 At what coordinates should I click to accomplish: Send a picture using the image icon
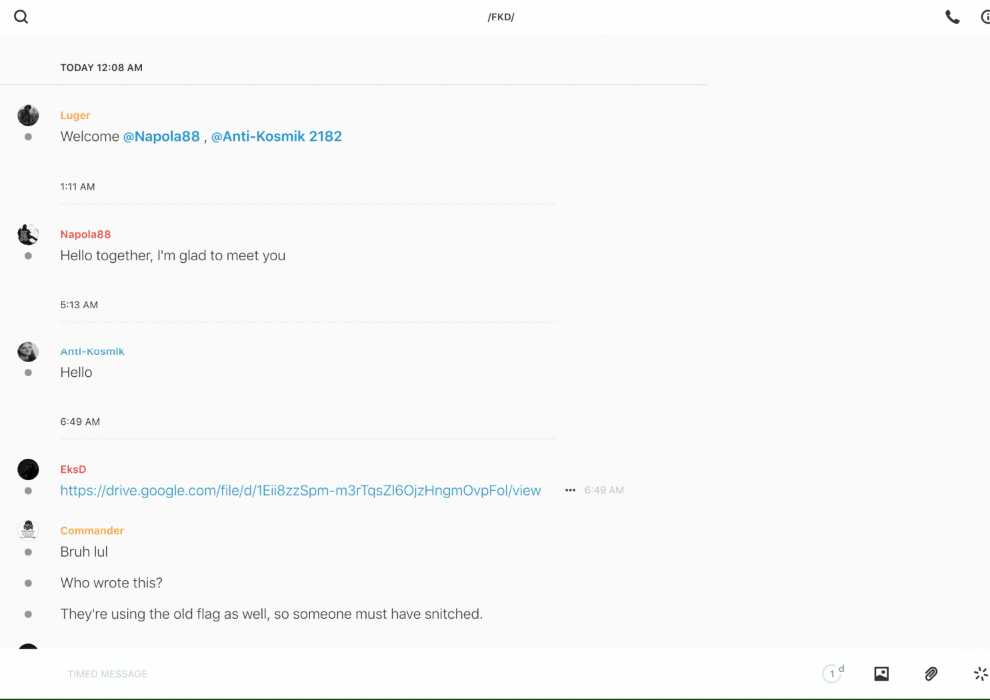pyautogui.click(x=881, y=674)
